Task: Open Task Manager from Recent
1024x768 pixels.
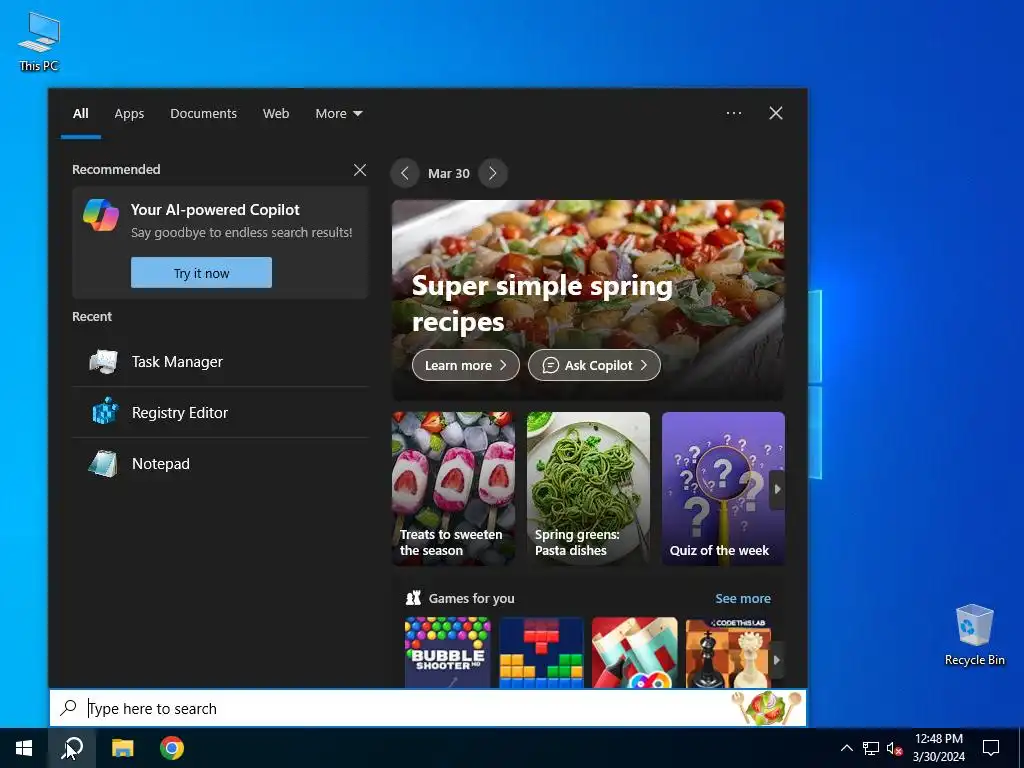Action: tap(221, 361)
